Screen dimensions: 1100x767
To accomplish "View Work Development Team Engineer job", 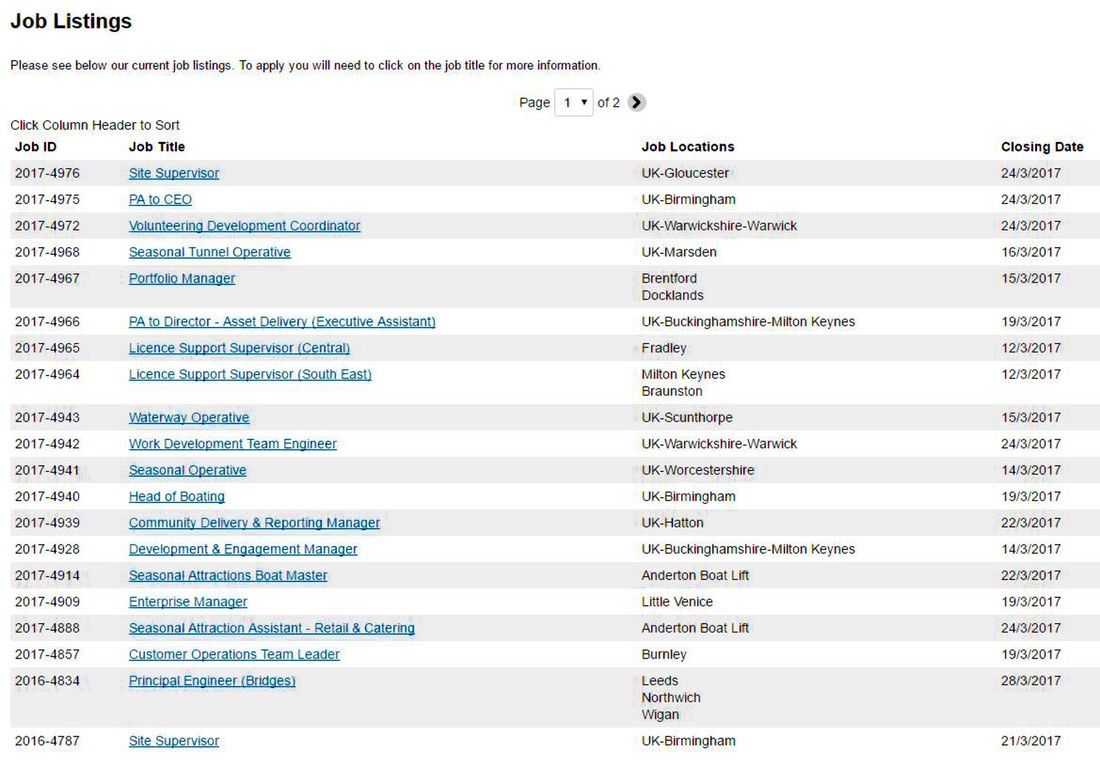I will point(232,444).
